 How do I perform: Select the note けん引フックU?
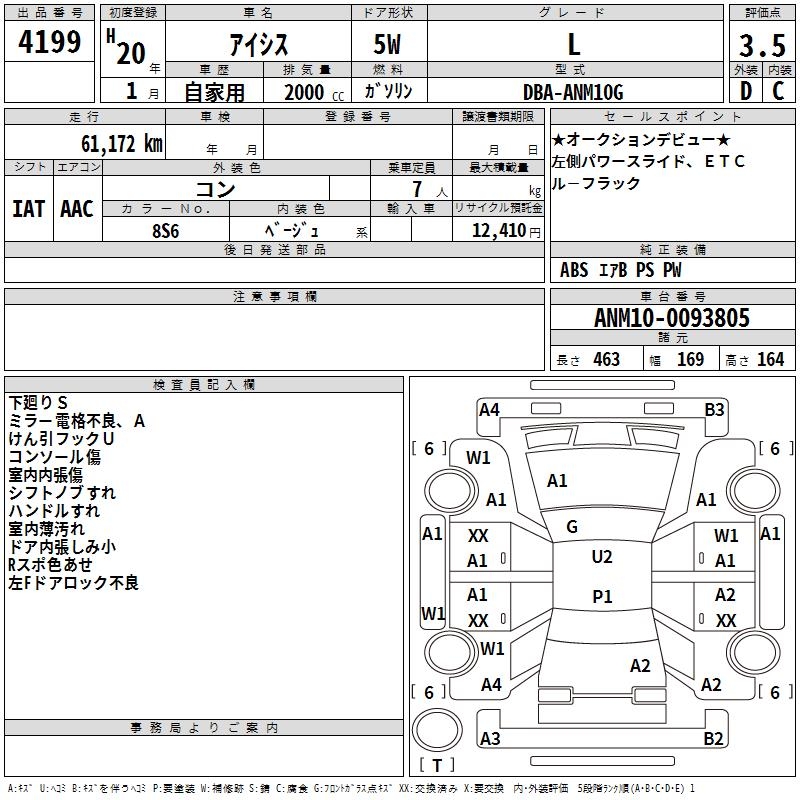click(61, 439)
